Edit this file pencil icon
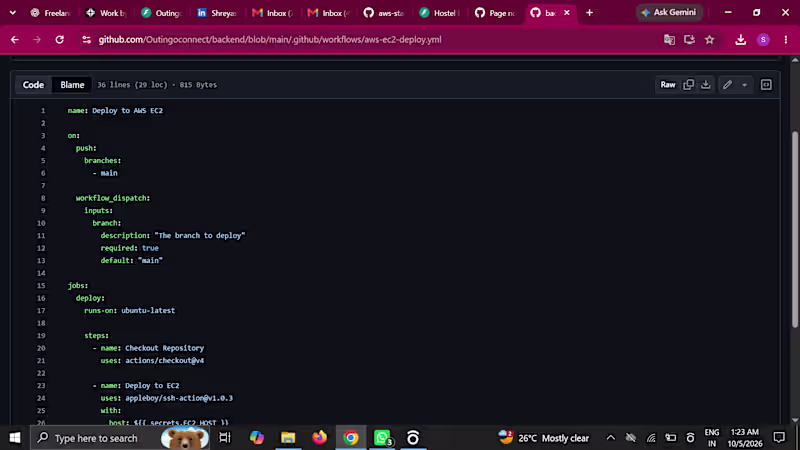 point(728,85)
